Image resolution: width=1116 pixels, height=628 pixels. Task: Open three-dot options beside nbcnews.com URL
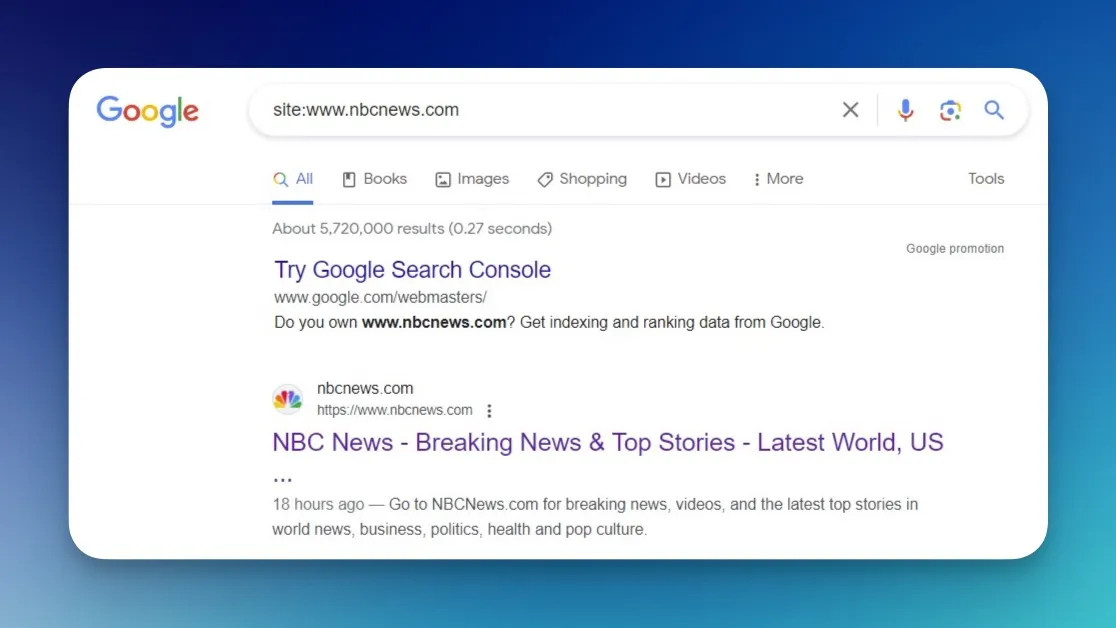point(489,411)
